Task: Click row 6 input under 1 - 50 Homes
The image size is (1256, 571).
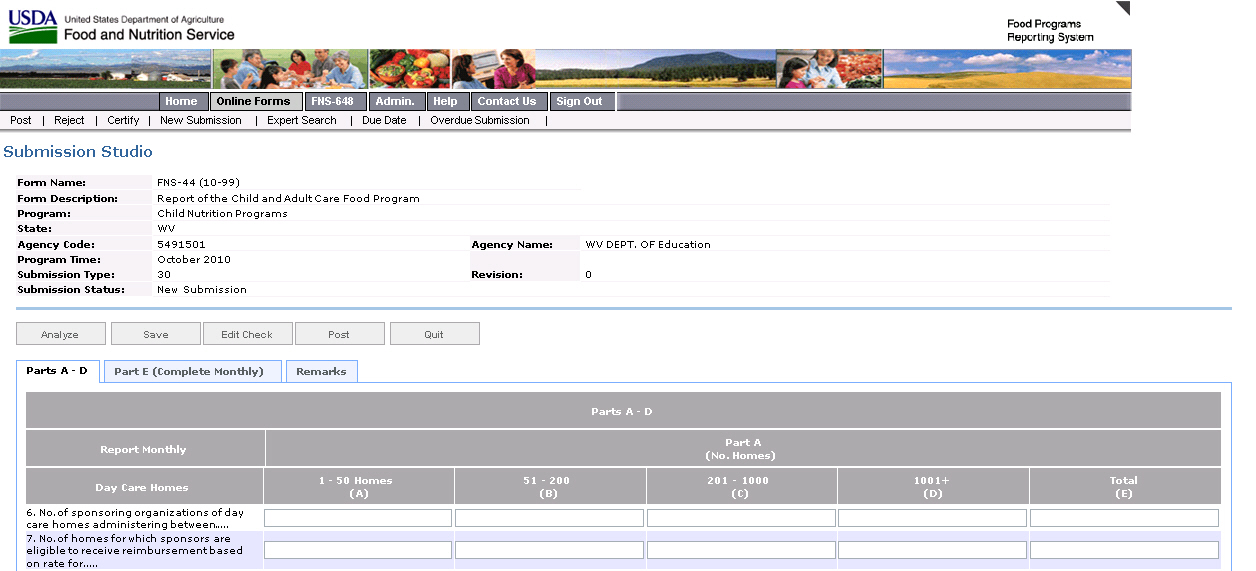Action: tap(358, 518)
